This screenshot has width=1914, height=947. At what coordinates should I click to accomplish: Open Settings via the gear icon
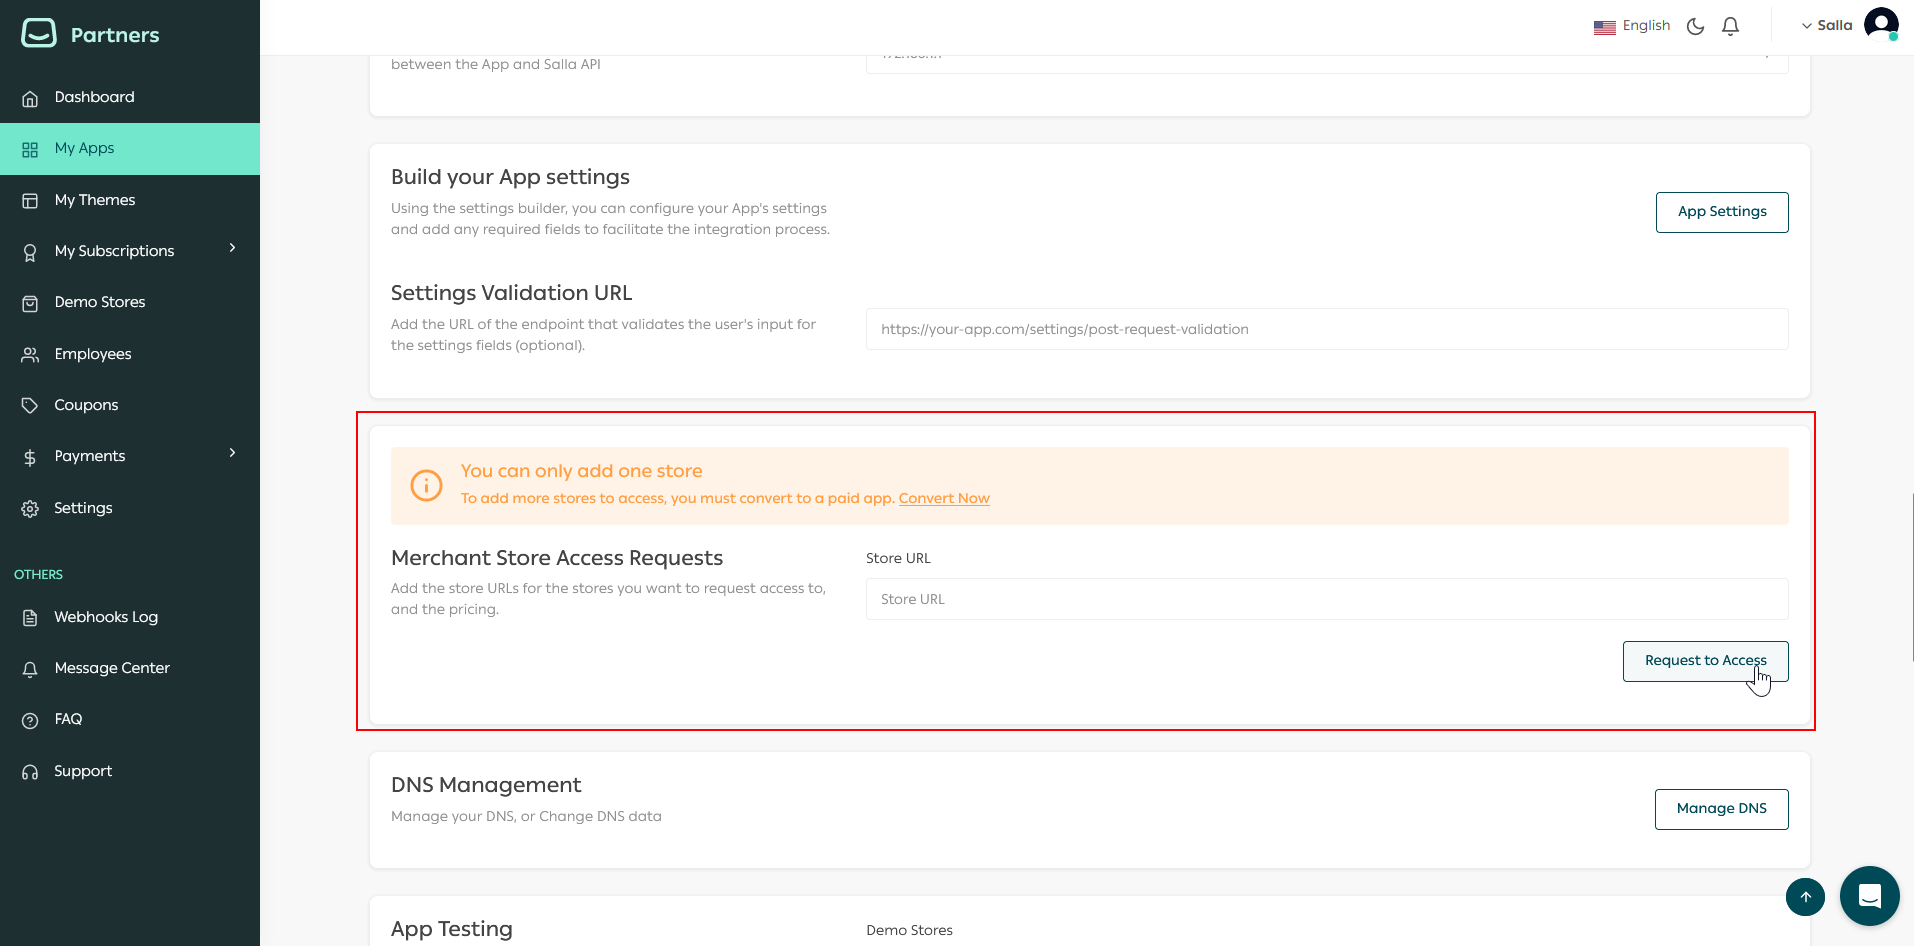point(31,507)
